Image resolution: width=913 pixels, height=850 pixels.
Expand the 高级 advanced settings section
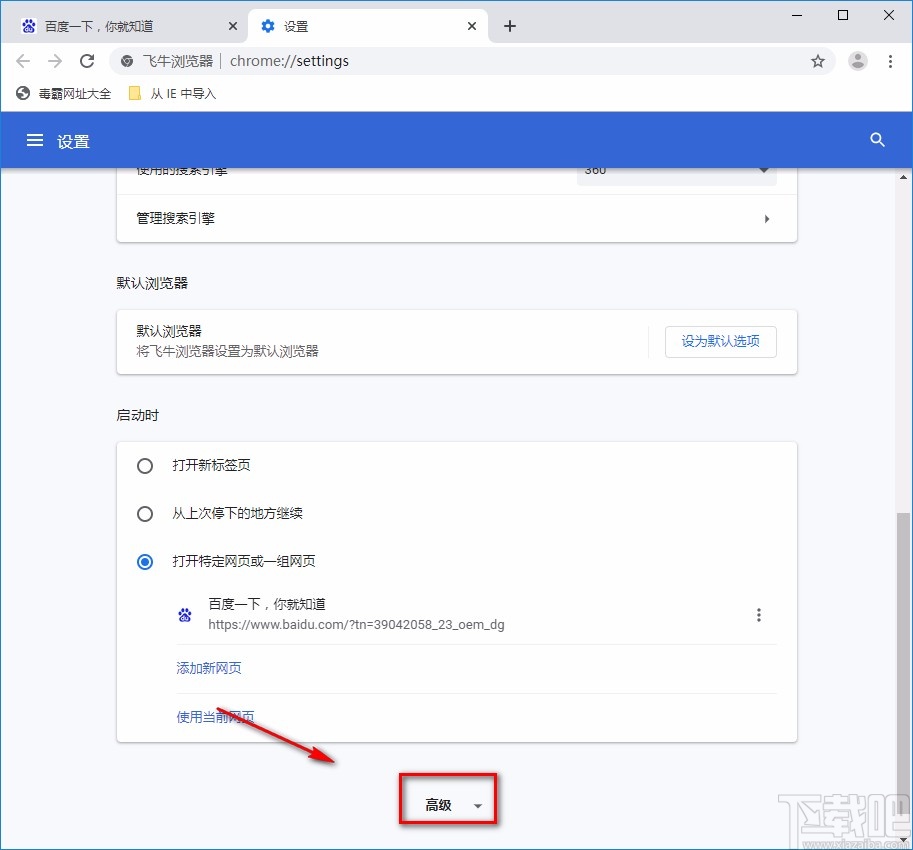[447, 799]
